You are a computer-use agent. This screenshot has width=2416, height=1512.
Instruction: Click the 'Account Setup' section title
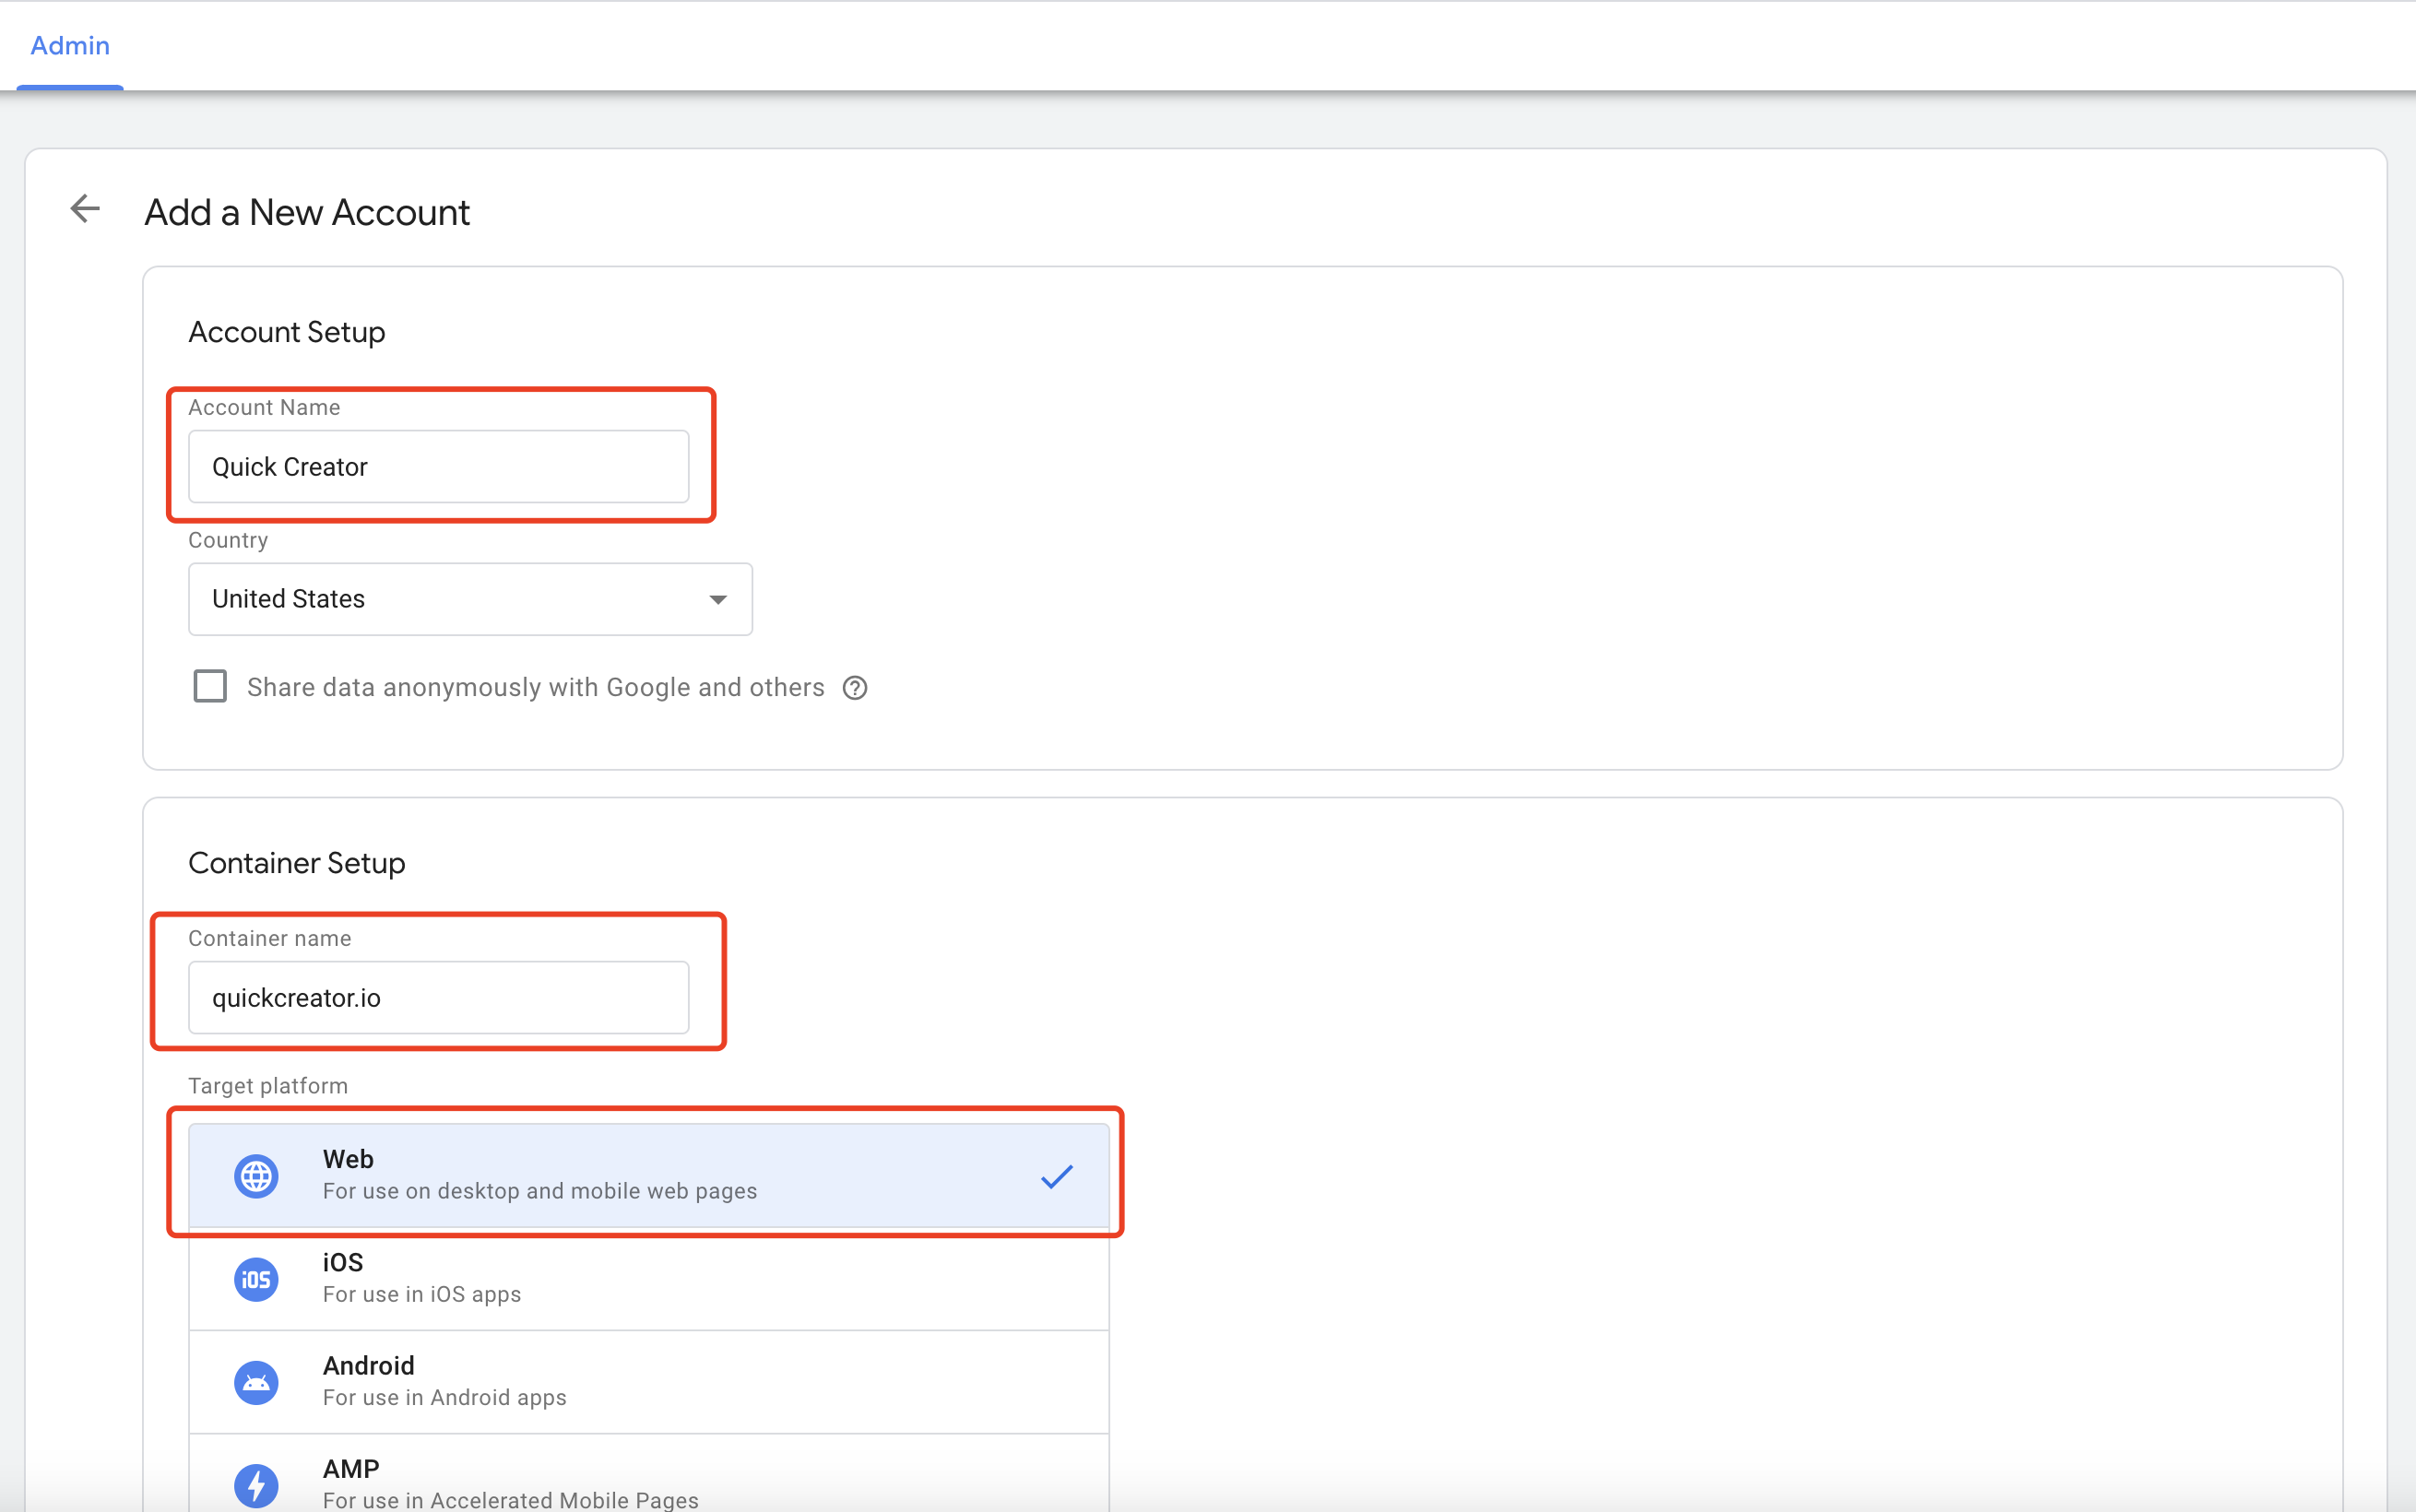(287, 332)
